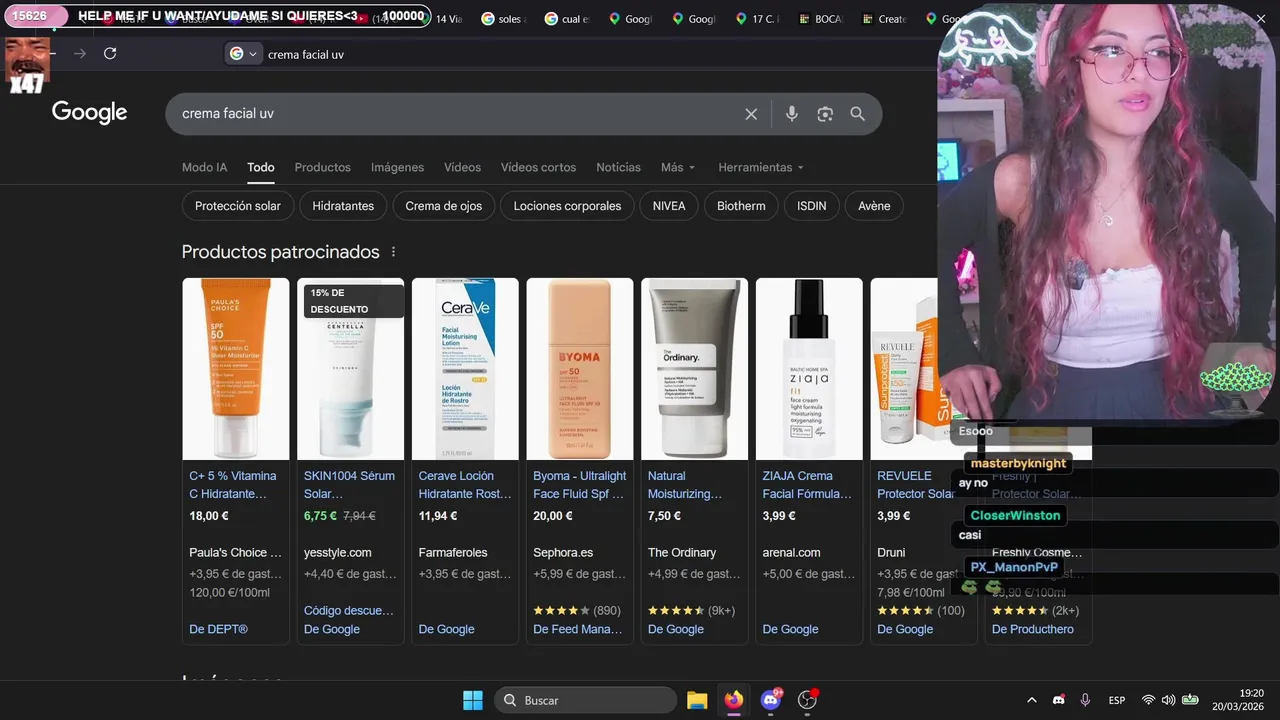Switch to Imágenes tab

pyautogui.click(x=397, y=167)
